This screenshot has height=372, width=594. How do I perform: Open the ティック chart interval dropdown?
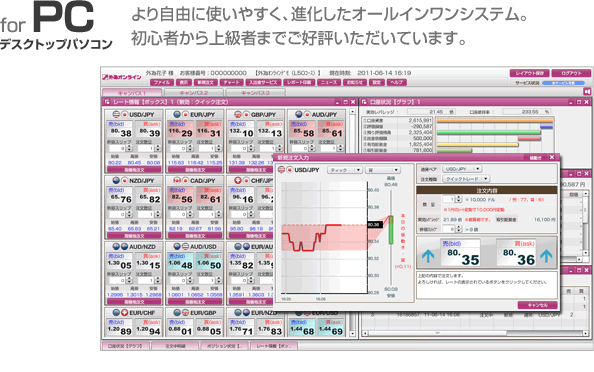coord(345,170)
